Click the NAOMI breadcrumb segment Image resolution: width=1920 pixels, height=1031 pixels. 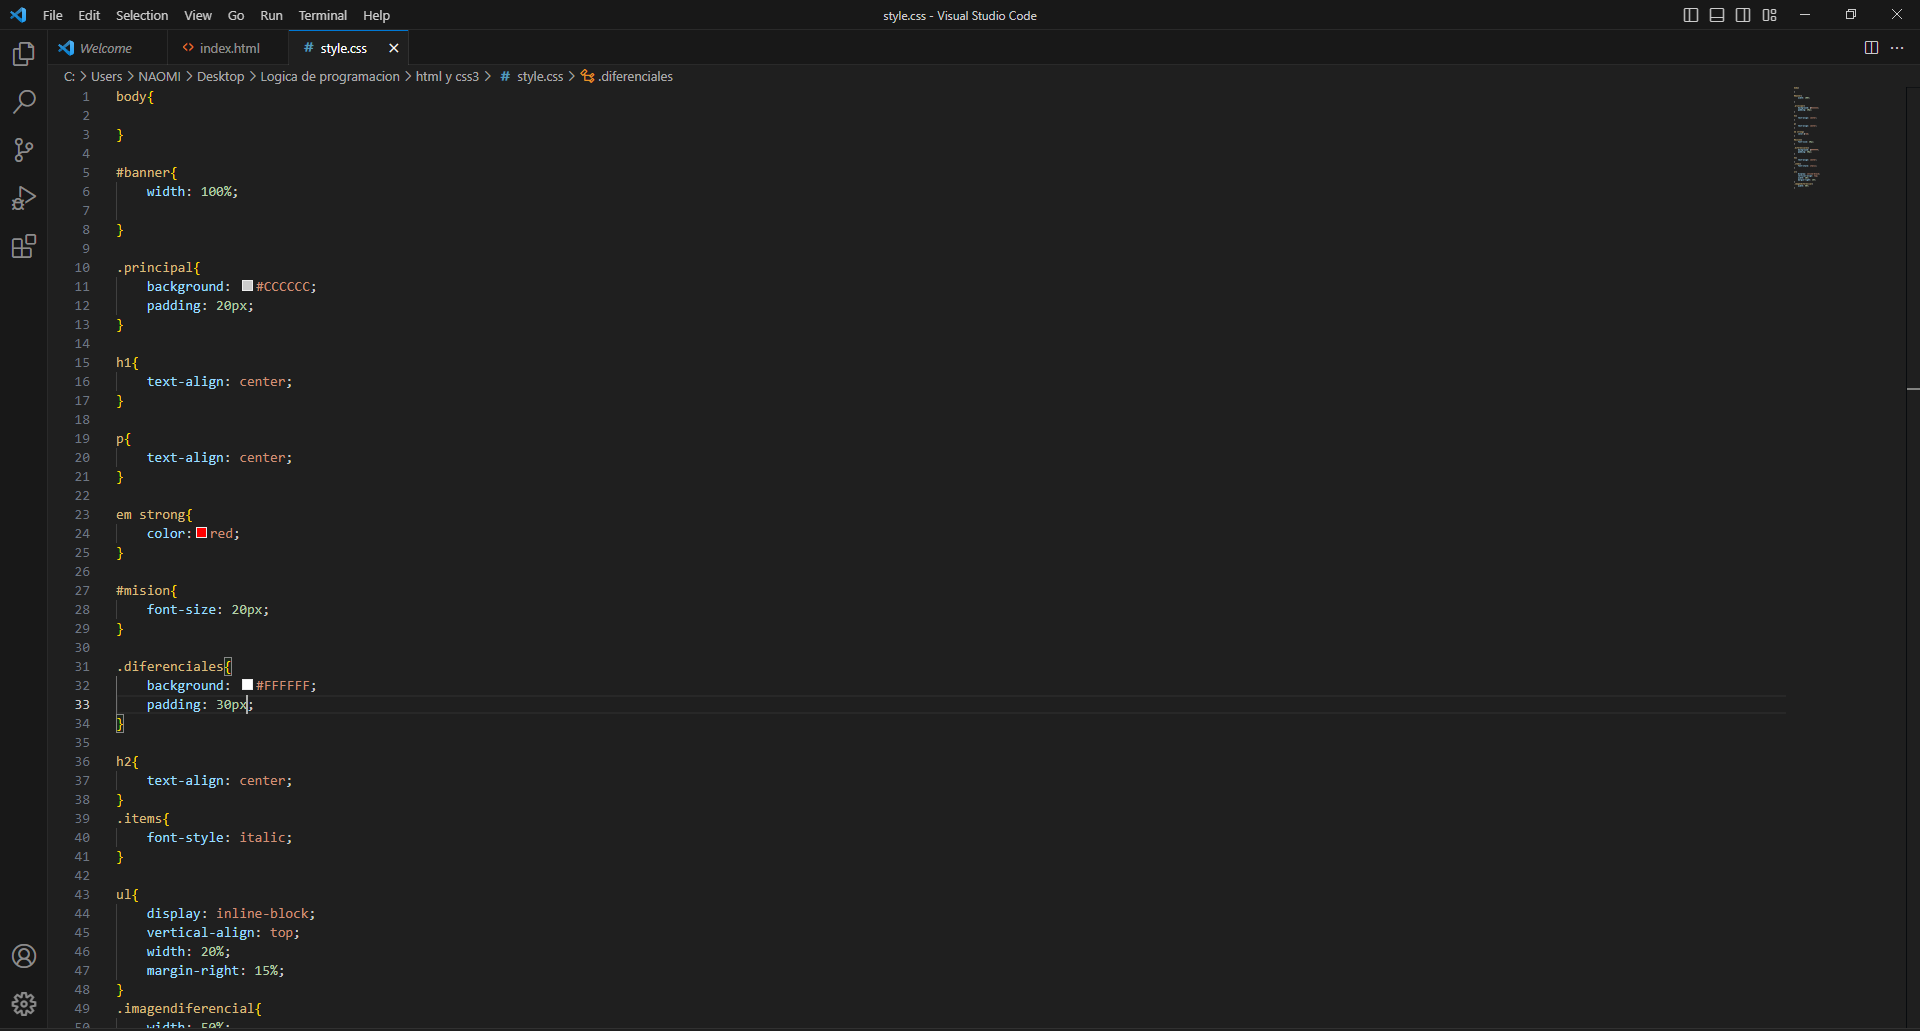click(159, 76)
